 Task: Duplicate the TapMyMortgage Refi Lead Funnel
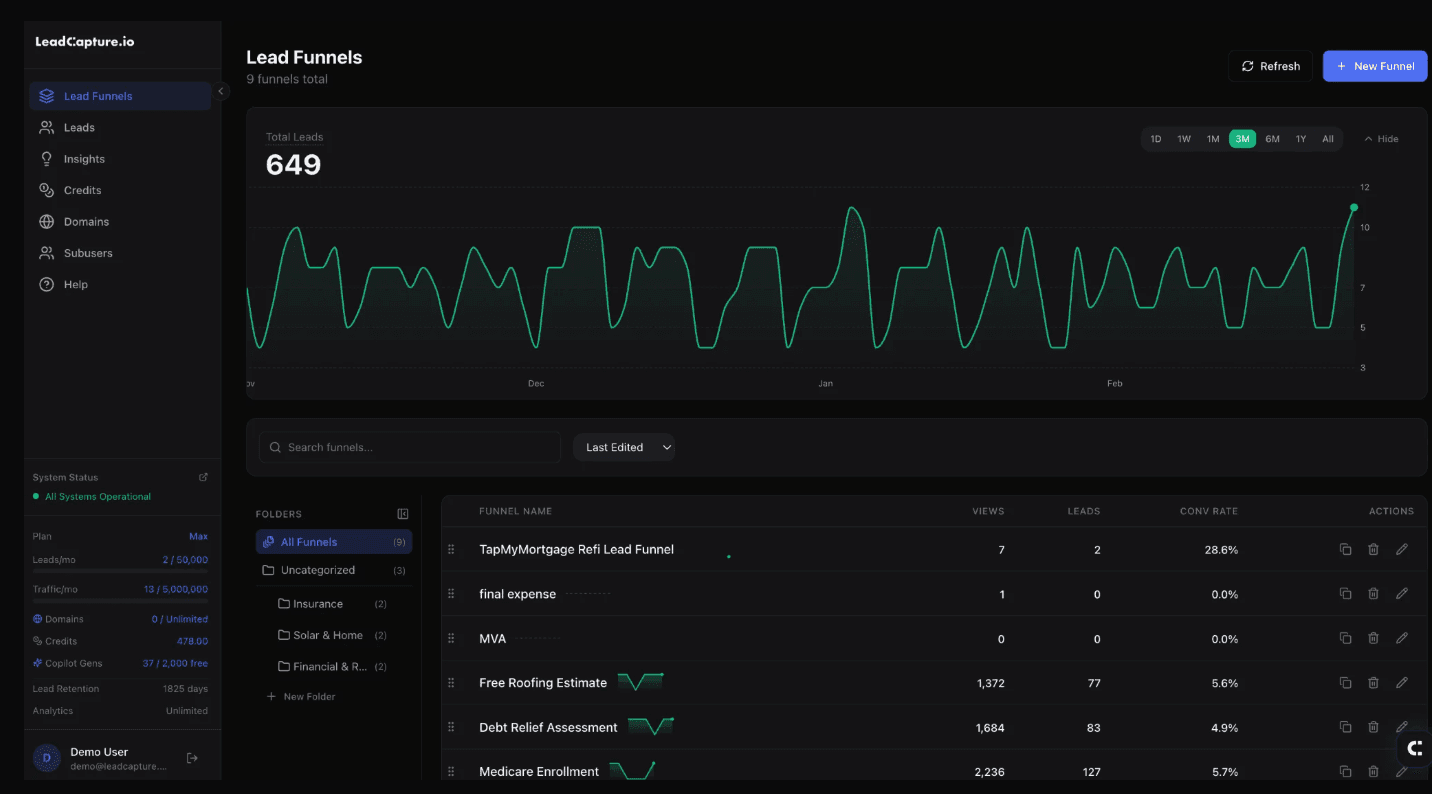tap(1345, 549)
